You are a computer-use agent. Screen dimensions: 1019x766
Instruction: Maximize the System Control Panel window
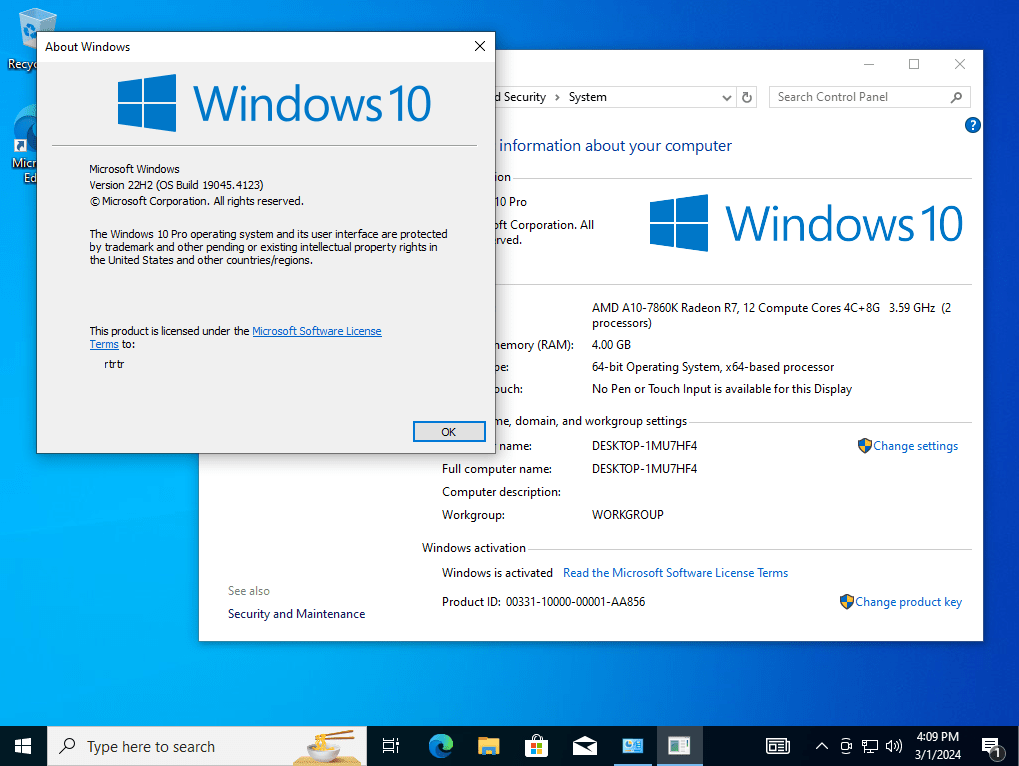point(914,64)
